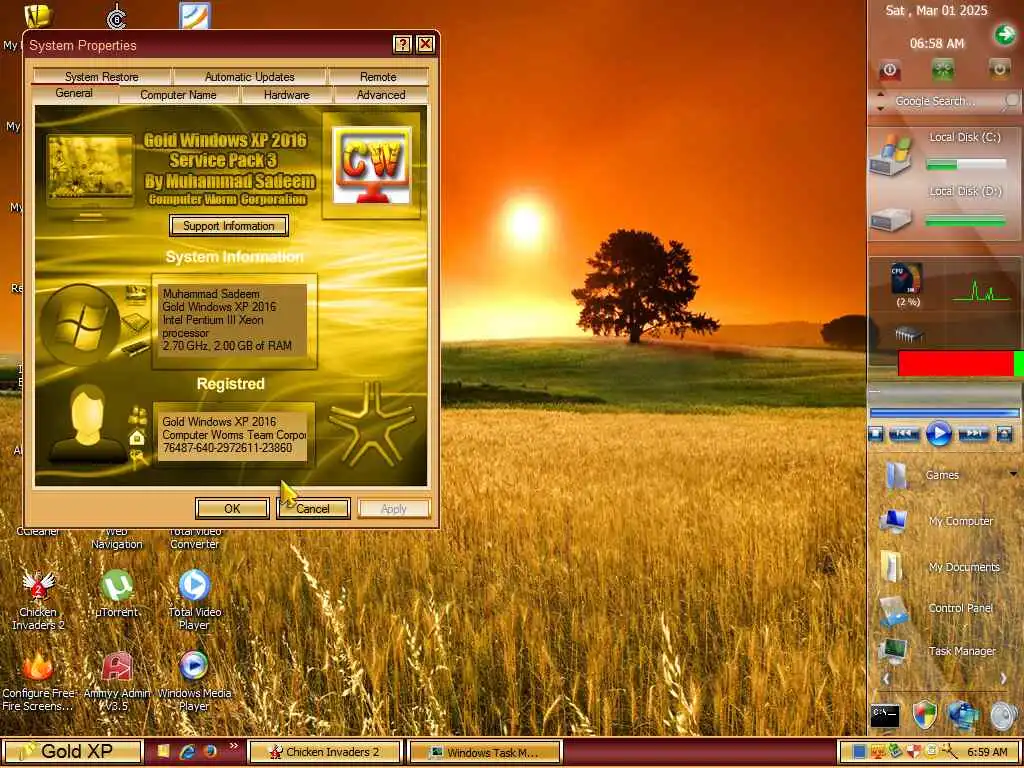Click the green arrow button near clock
Screen dimensions: 1024x768
tap(1004, 35)
